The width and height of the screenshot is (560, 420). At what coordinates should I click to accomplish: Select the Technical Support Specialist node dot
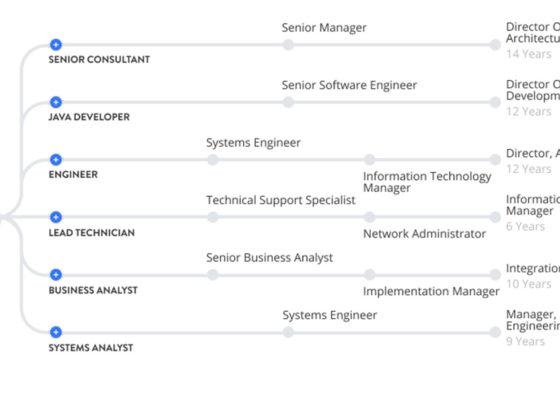[x=213, y=217]
